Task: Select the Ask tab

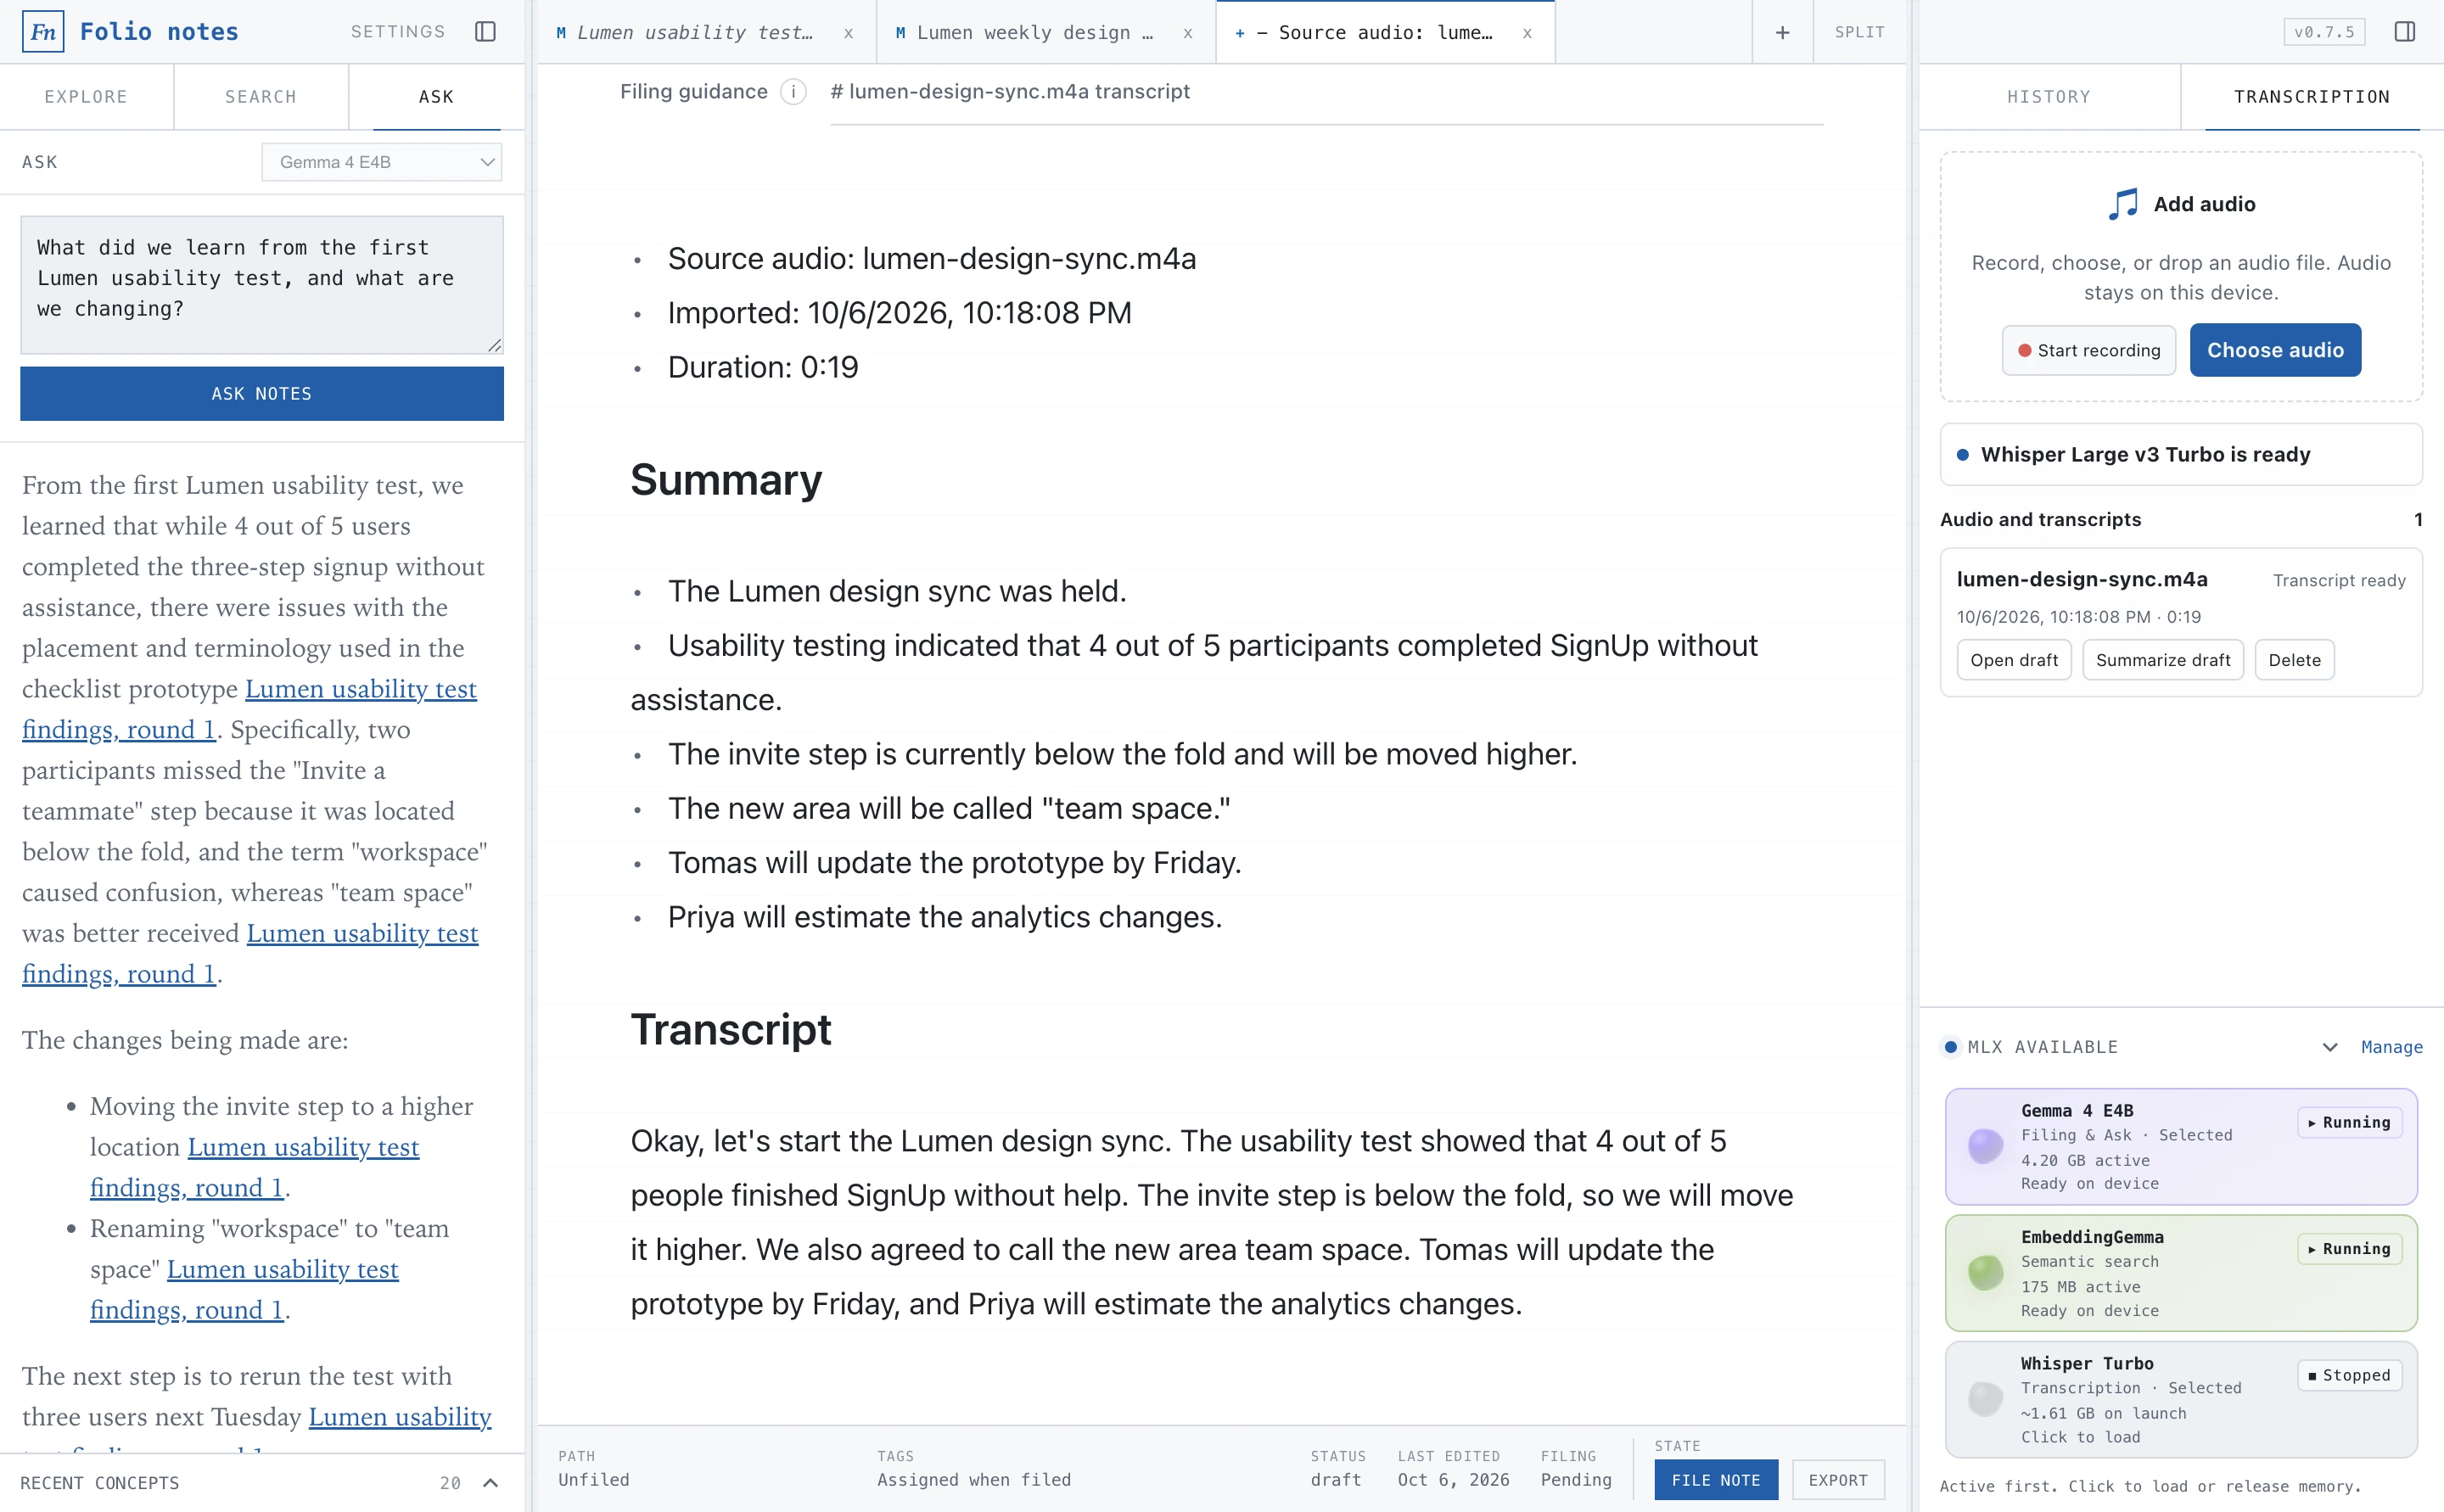Action: pos(436,97)
